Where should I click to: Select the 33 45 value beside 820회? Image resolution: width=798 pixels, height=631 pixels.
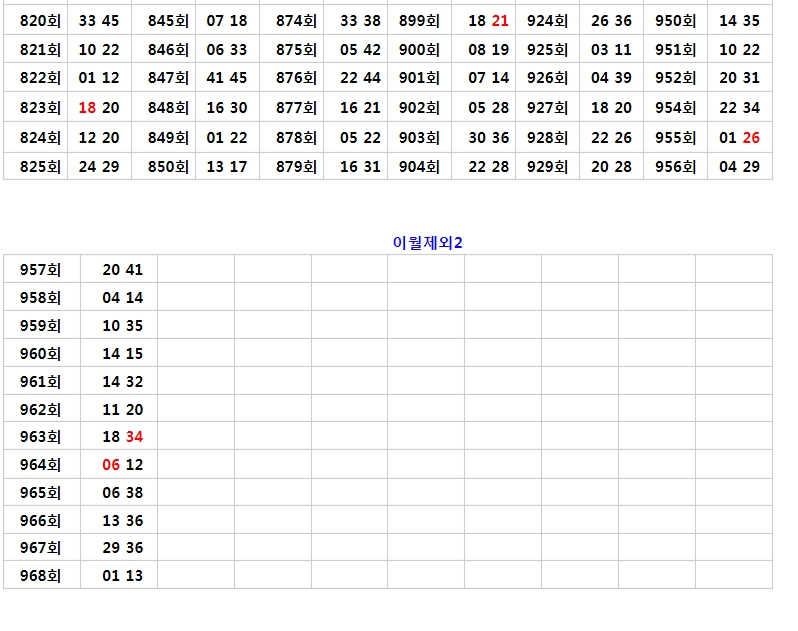point(99,20)
